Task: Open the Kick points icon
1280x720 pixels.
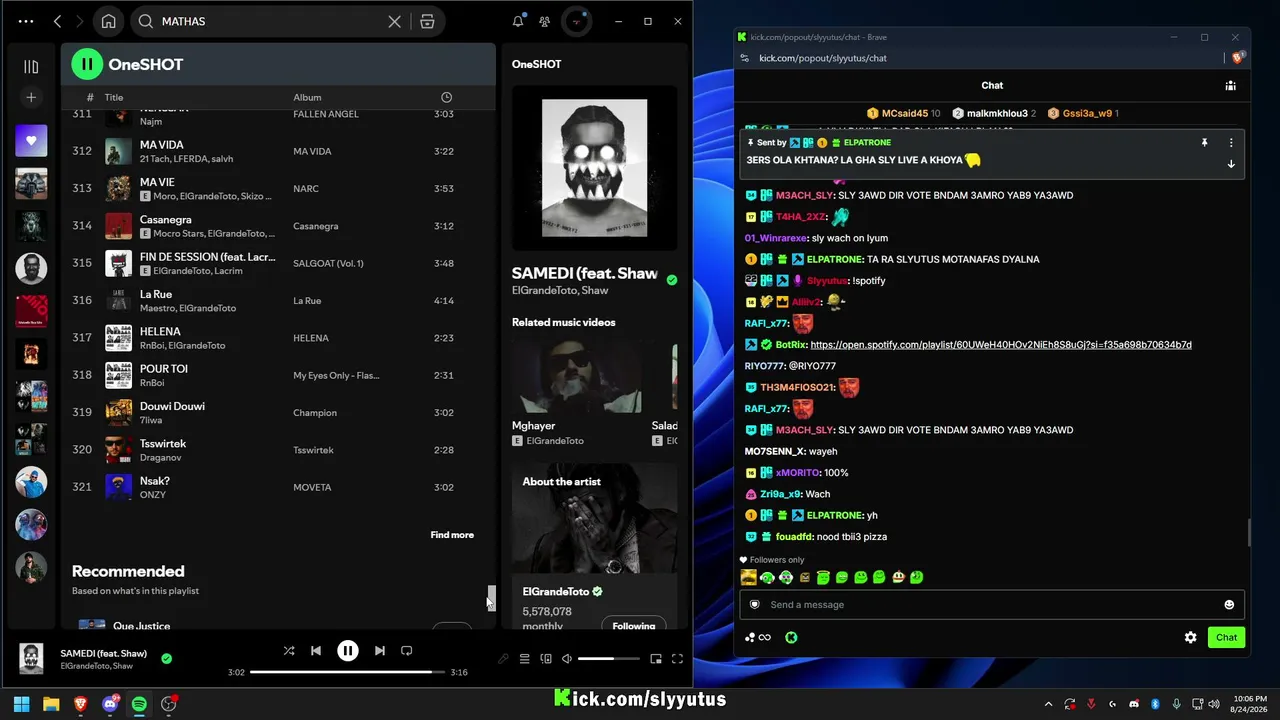Action: (x=757, y=637)
